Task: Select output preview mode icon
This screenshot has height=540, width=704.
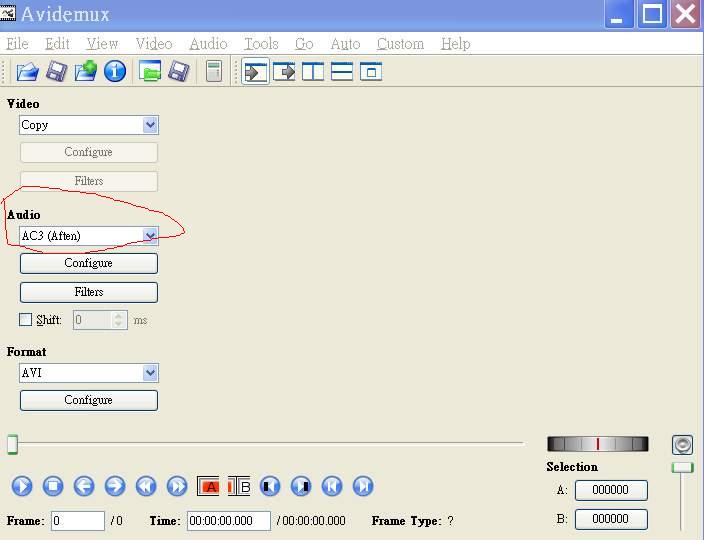Action: point(284,71)
